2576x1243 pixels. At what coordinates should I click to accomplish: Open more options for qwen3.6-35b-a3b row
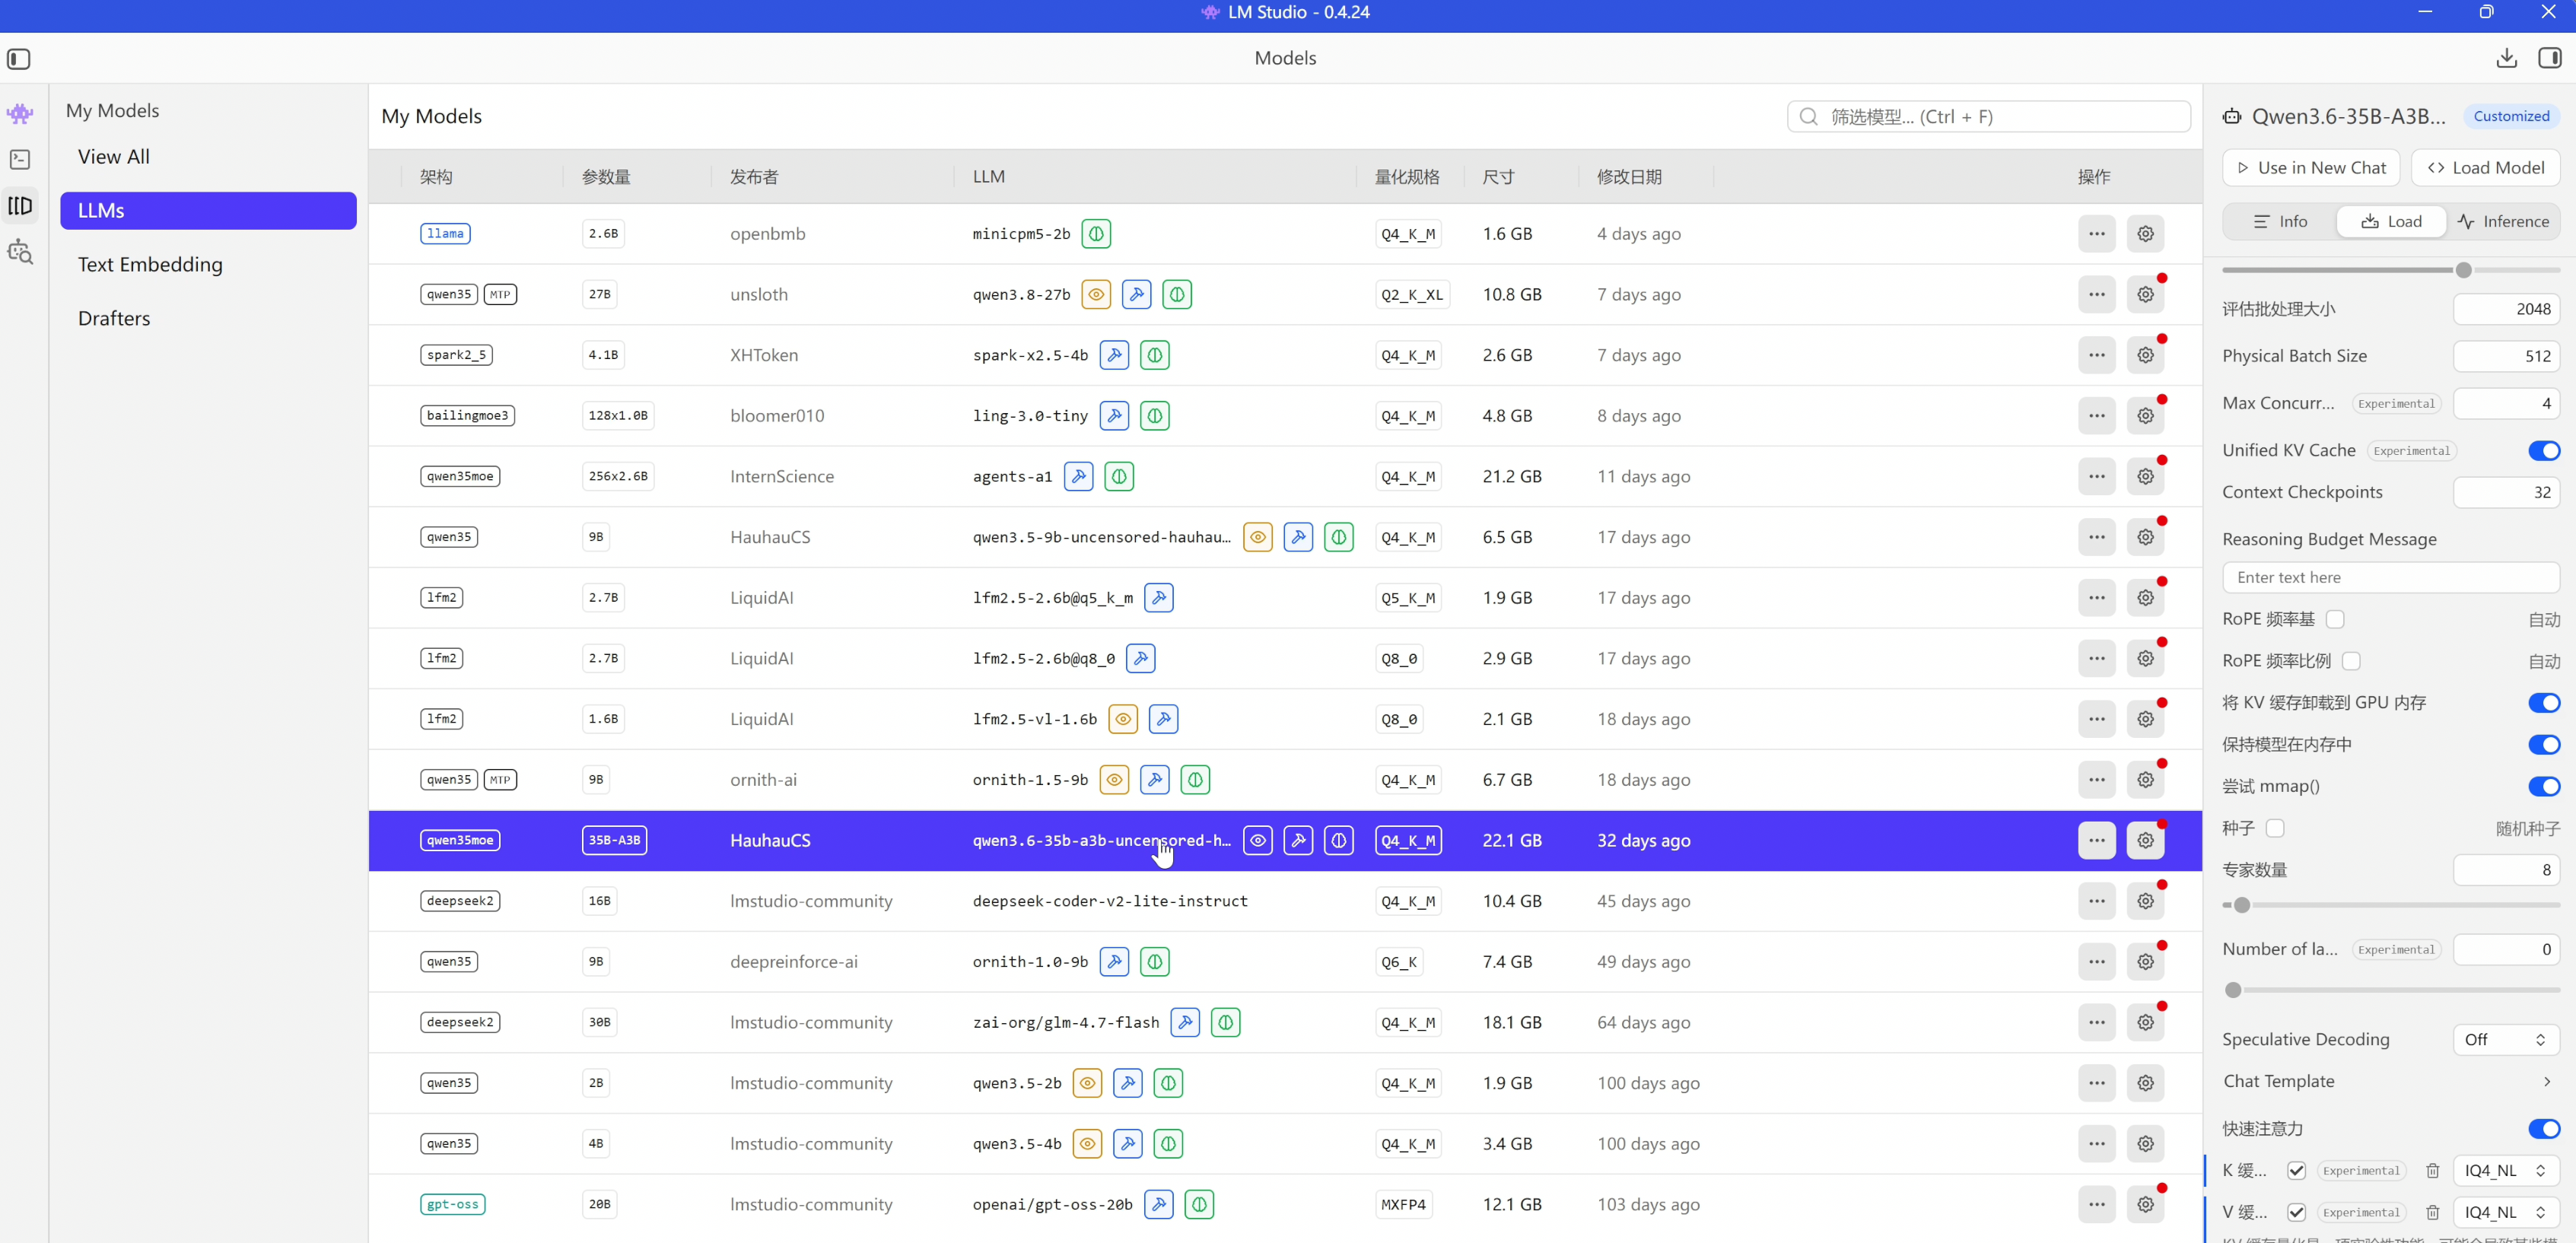click(x=2096, y=841)
